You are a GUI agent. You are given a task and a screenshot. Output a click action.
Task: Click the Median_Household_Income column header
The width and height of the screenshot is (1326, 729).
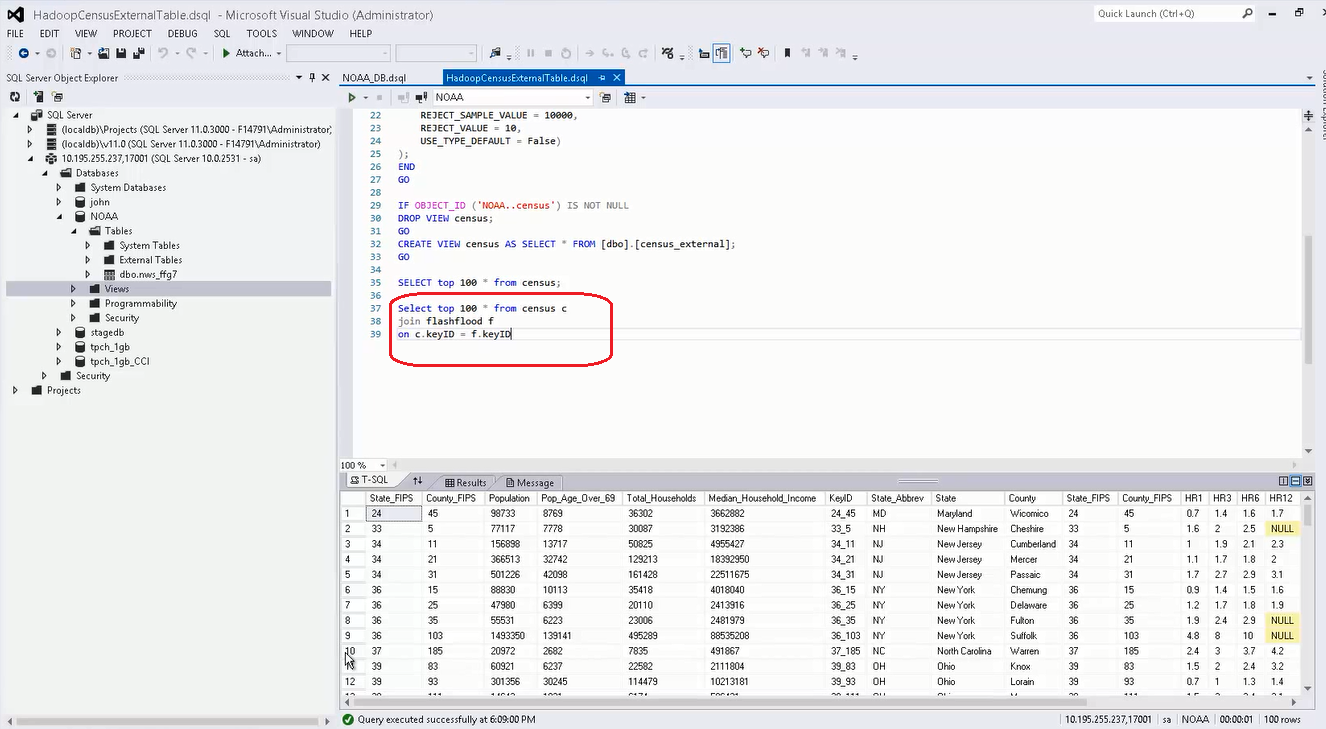pos(762,498)
